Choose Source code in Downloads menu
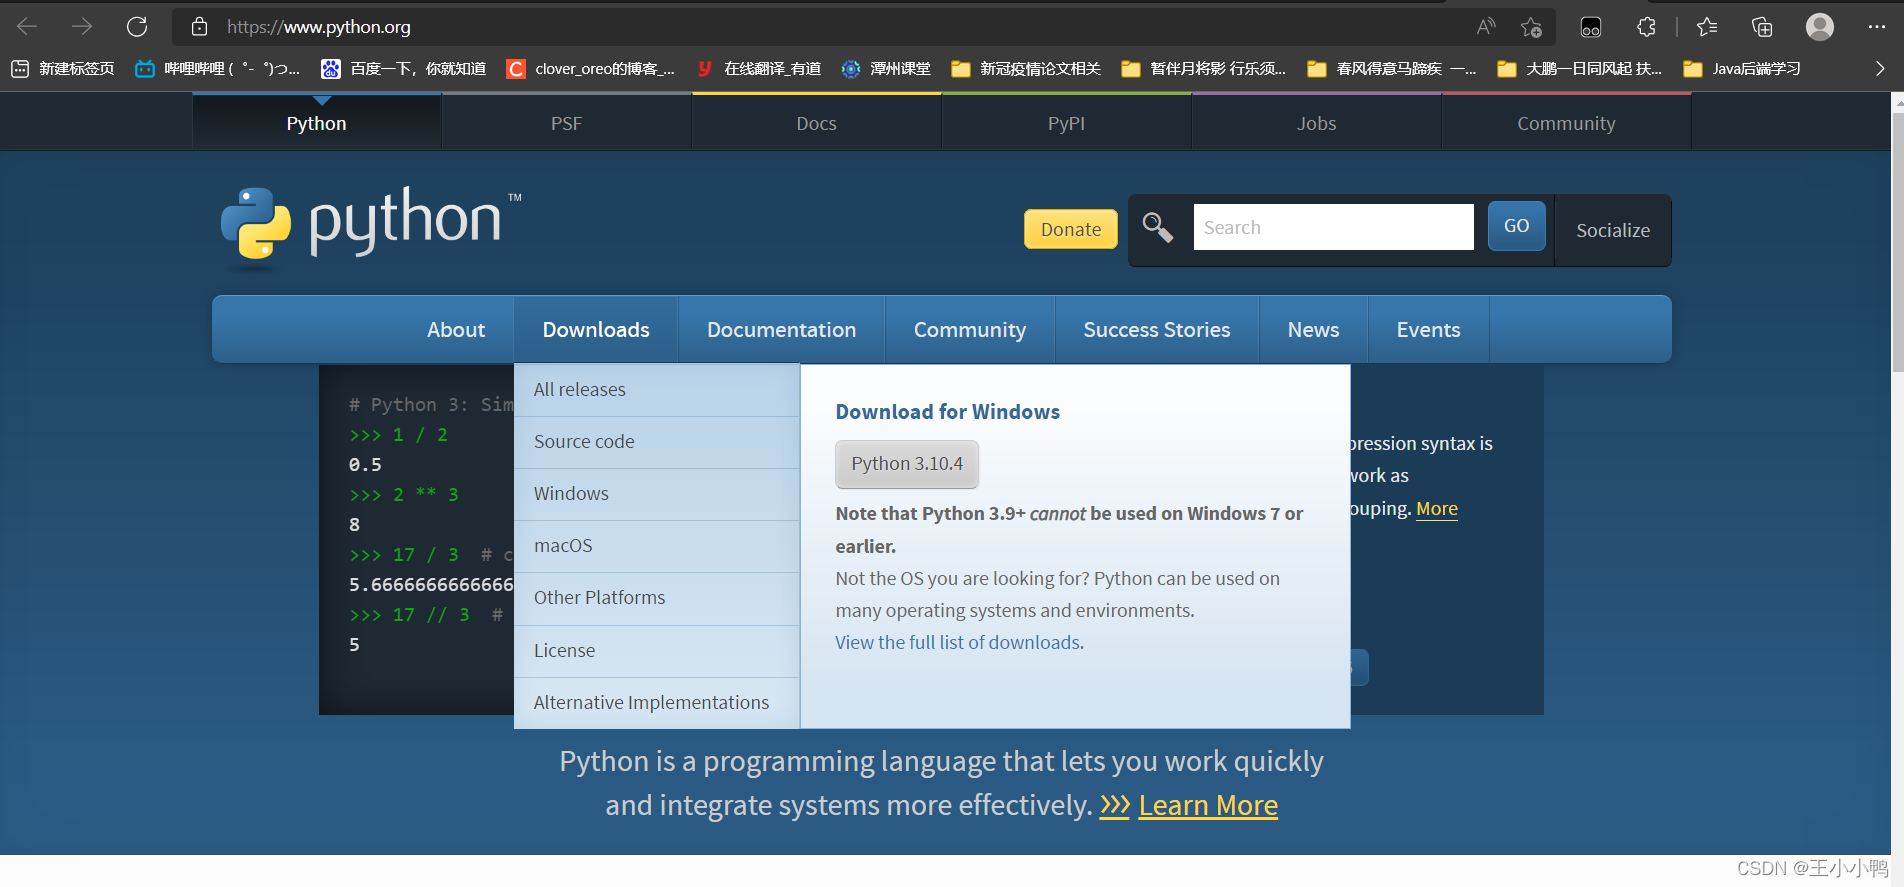1904x887 pixels. [657, 442]
